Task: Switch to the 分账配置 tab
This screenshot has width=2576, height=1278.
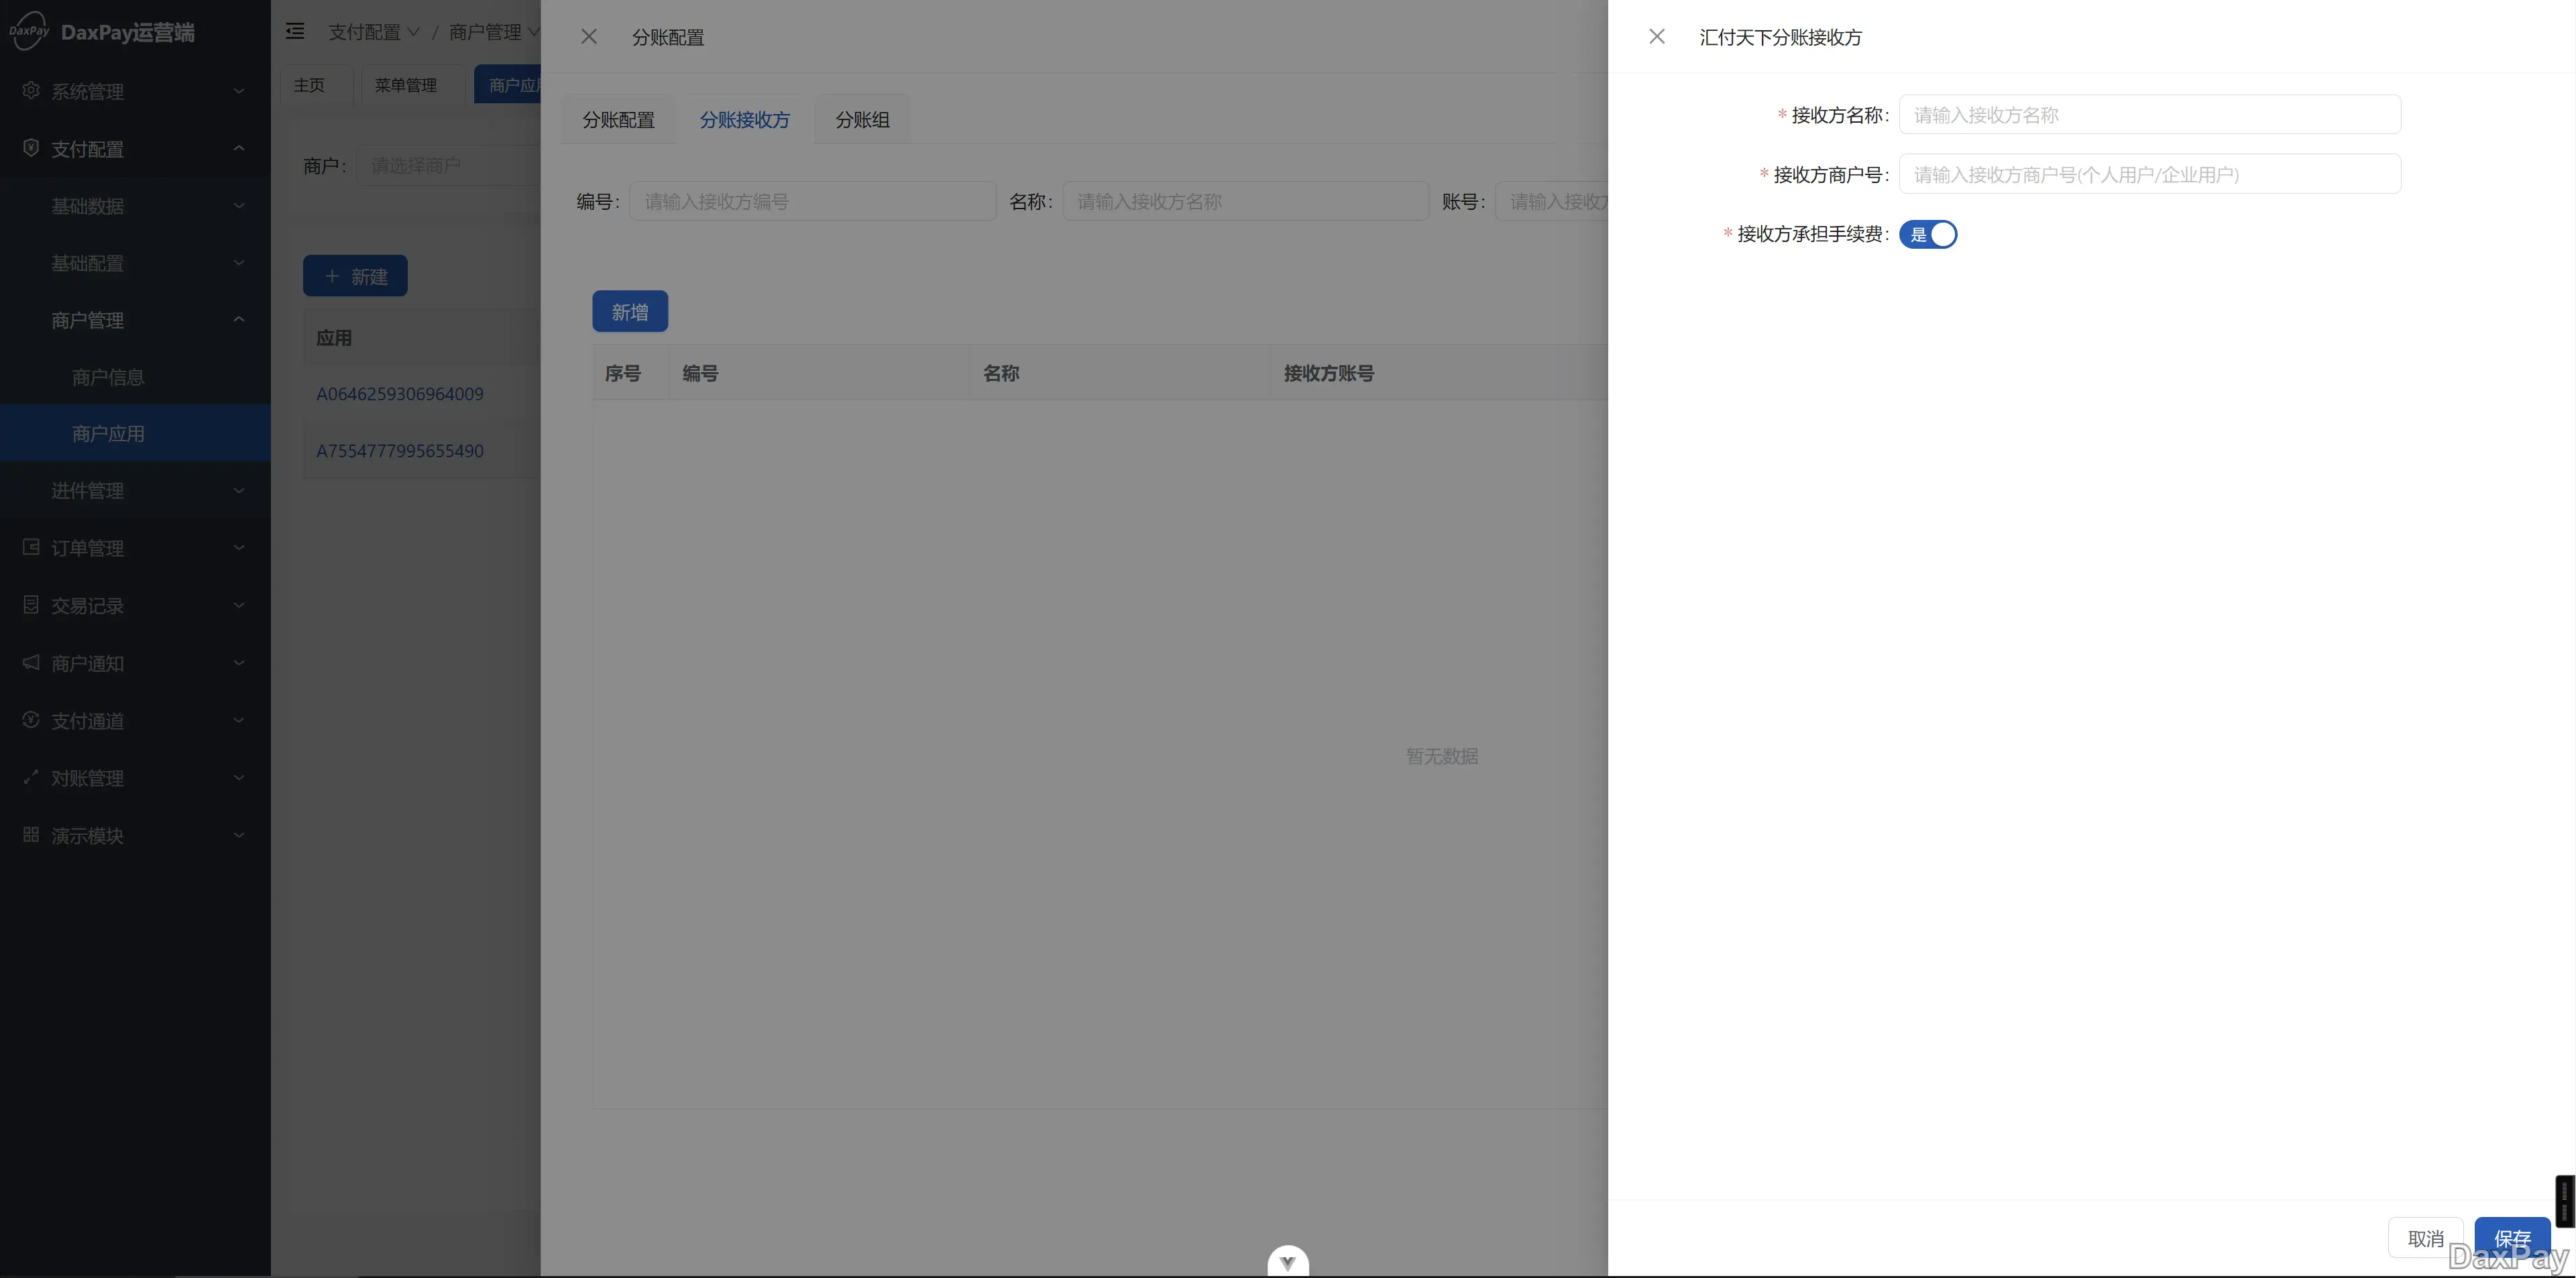Action: [618, 120]
